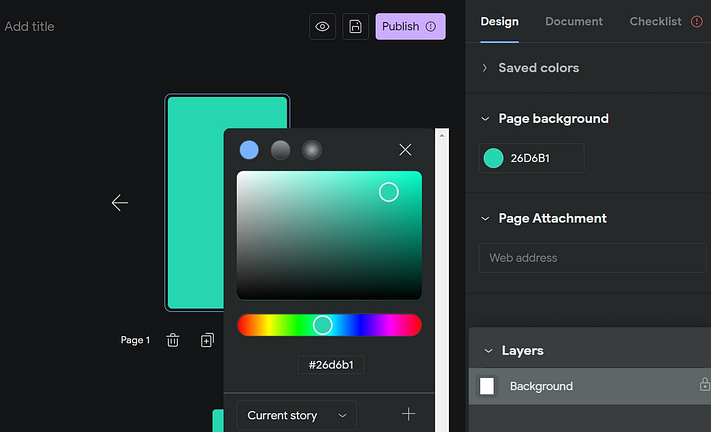Select the radial gradient fill type
711x432 pixels.
pos(312,150)
